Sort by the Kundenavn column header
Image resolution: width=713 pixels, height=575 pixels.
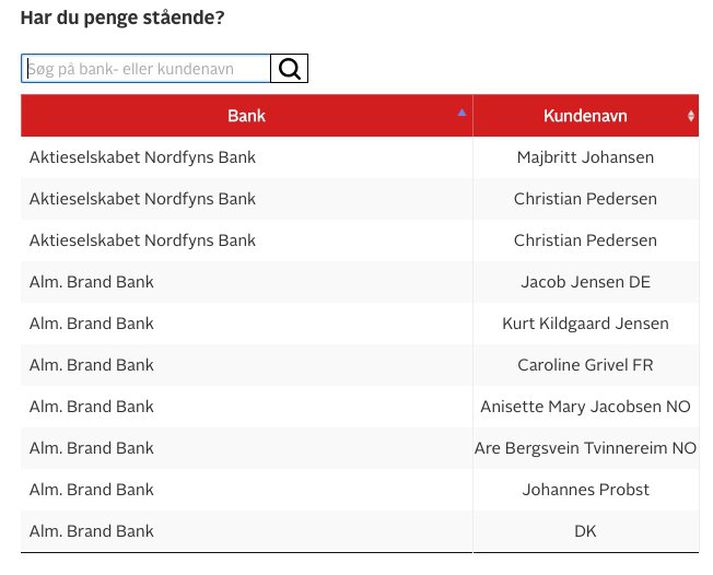tap(586, 115)
